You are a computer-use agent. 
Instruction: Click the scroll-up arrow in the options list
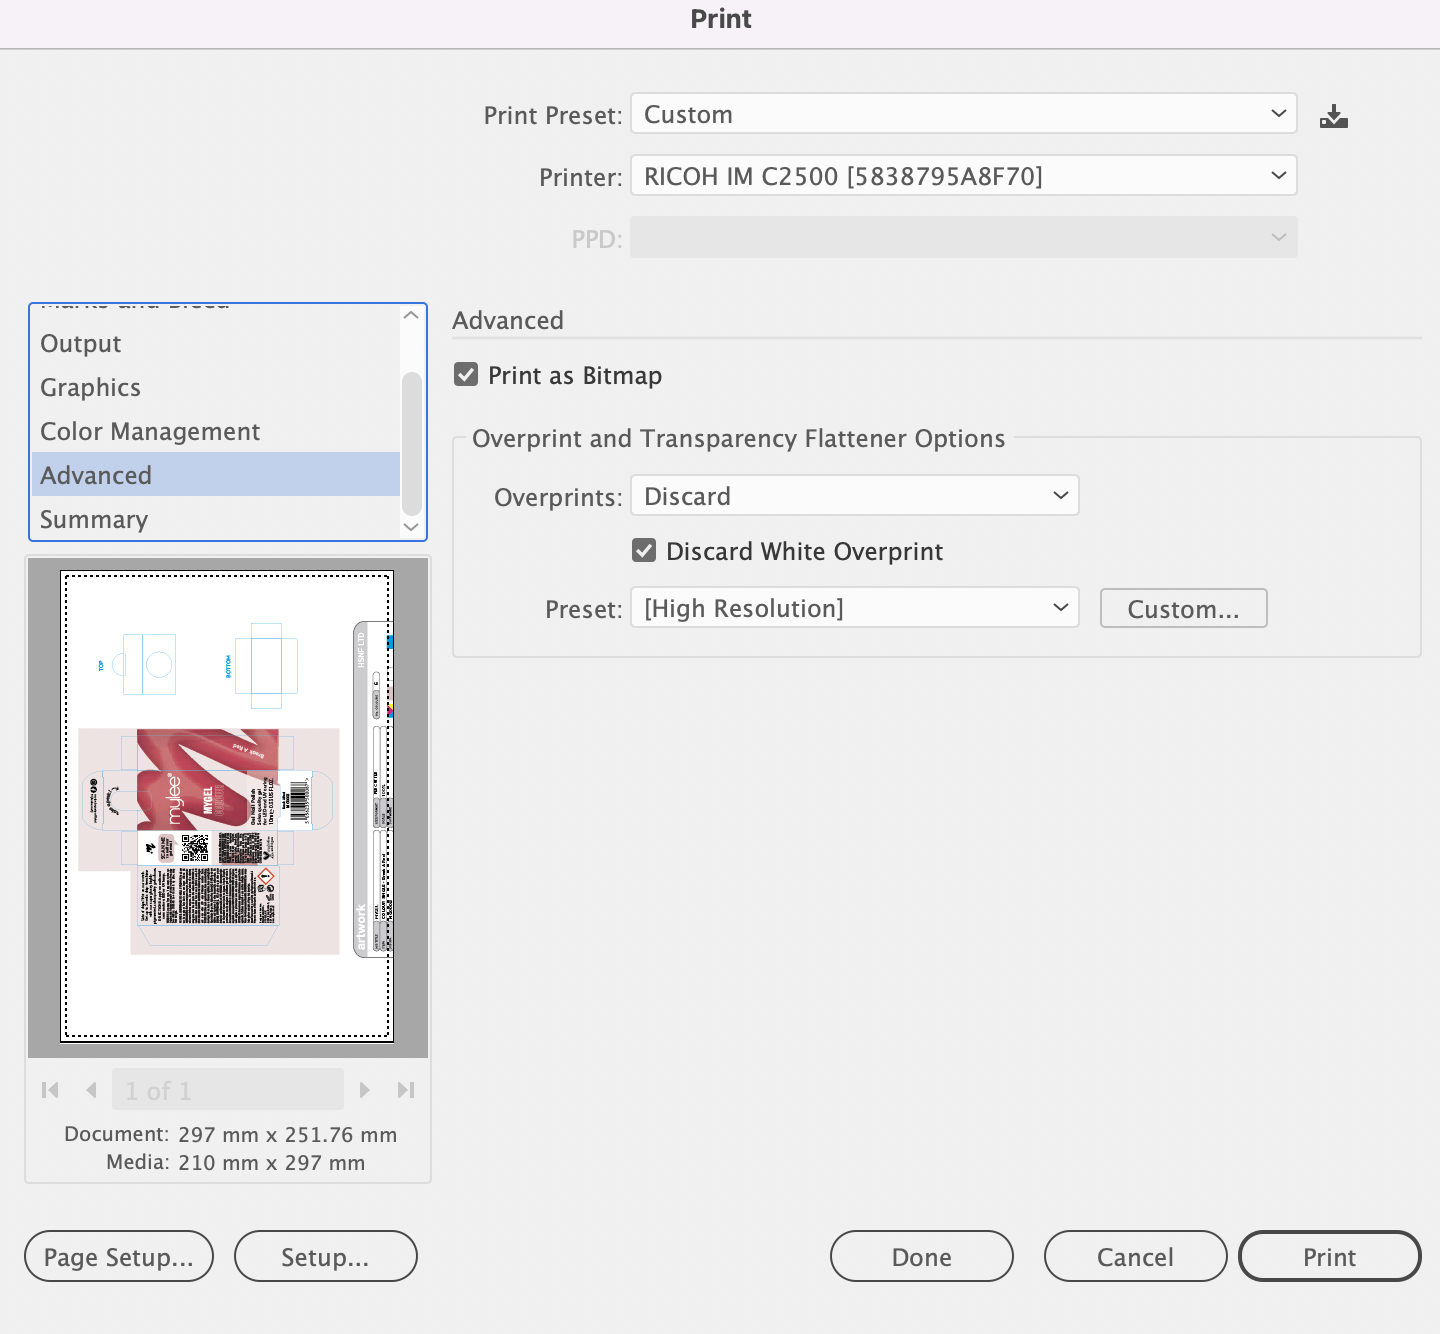tap(410, 315)
